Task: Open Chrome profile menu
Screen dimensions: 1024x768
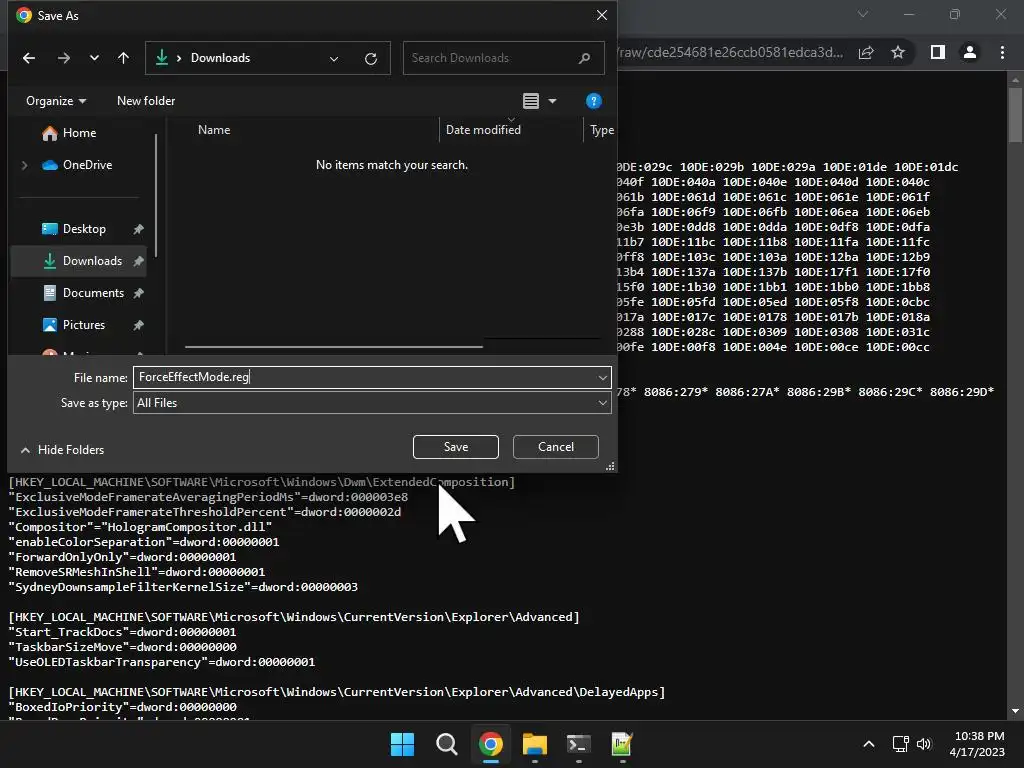Action: tap(970, 52)
